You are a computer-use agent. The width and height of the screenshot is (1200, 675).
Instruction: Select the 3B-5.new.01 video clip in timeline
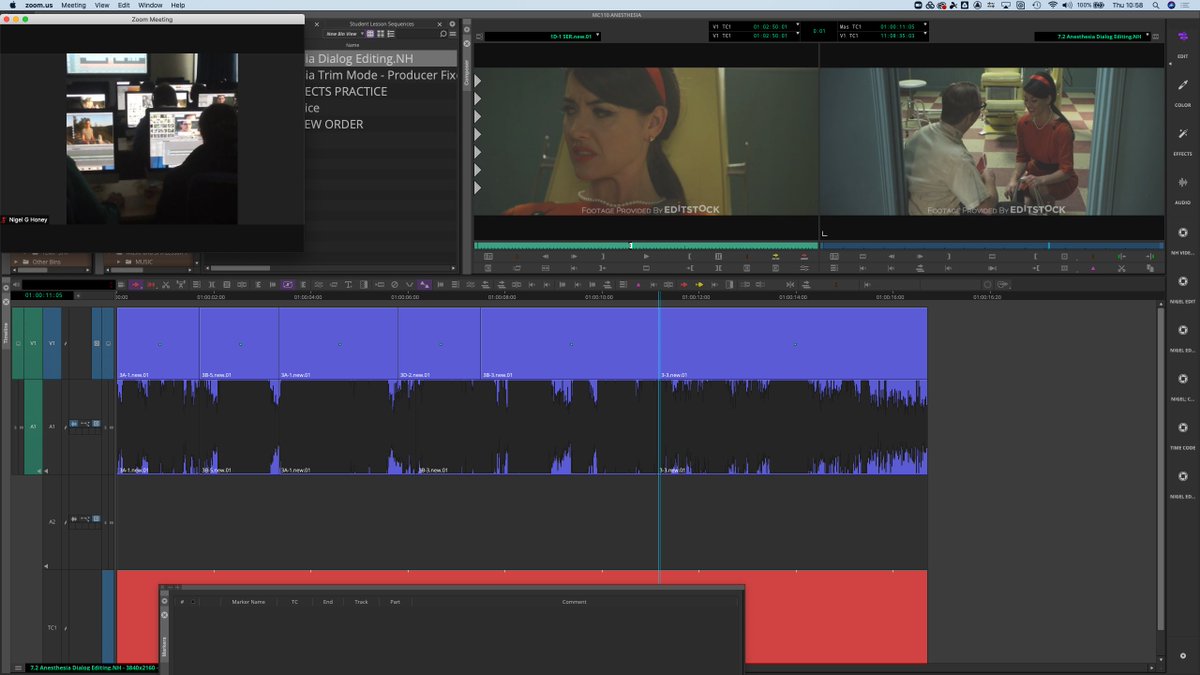tap(239, 343)
